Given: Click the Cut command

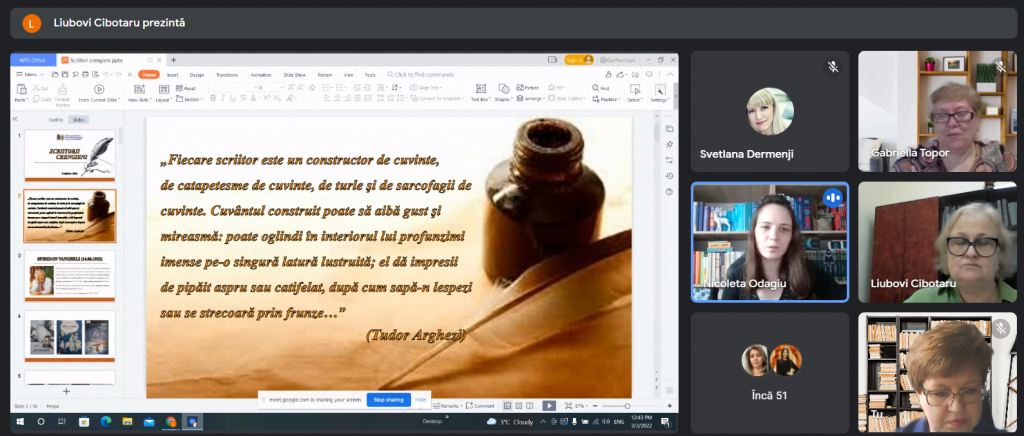Looking at the screenshot, I should 40,88.
